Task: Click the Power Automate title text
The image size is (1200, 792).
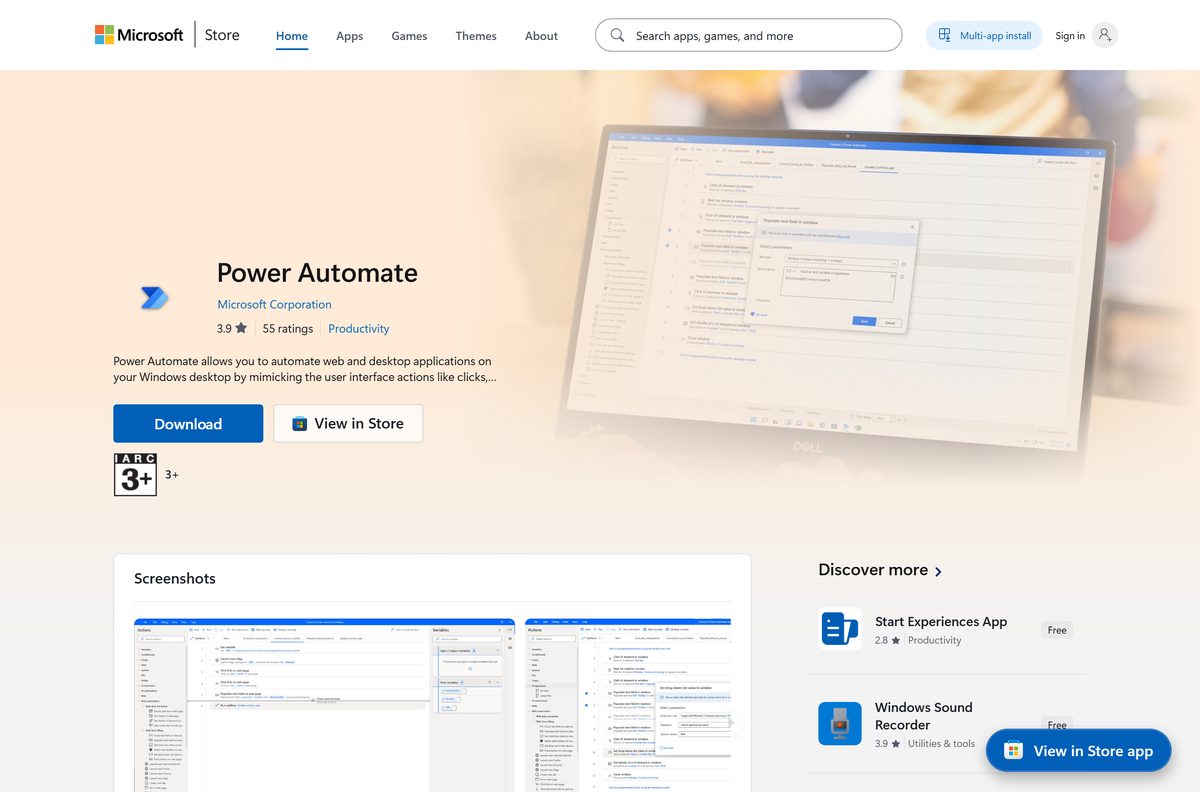Action: click(x=317, y=272)
